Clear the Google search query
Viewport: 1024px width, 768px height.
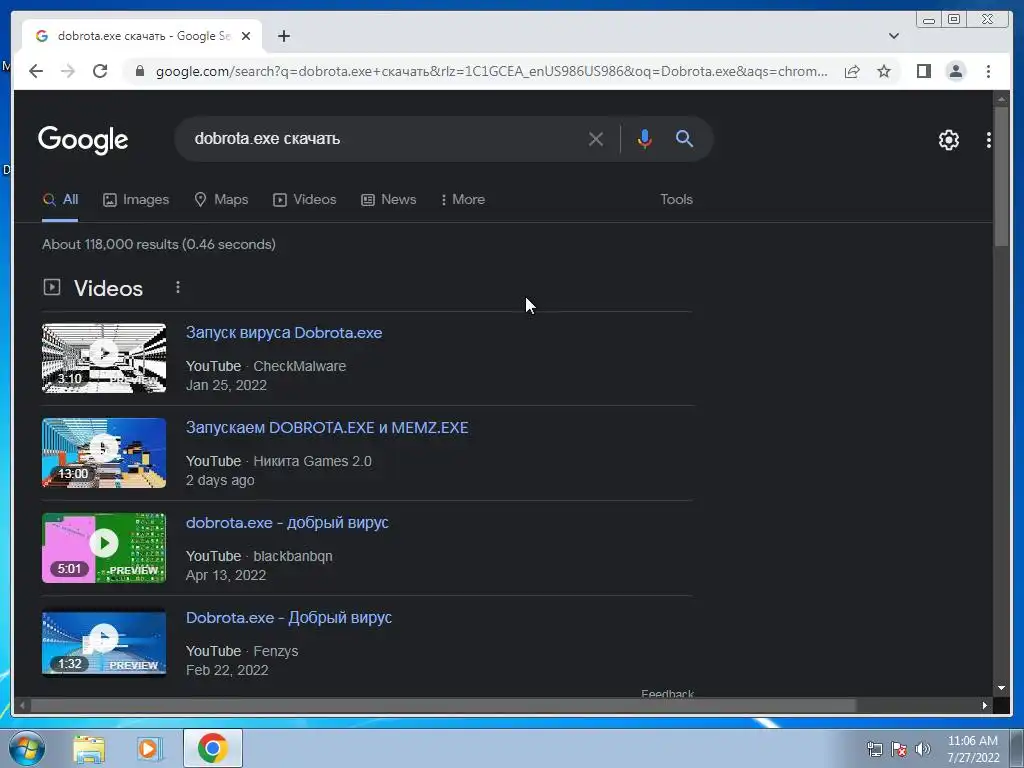(x=596, y=139)
